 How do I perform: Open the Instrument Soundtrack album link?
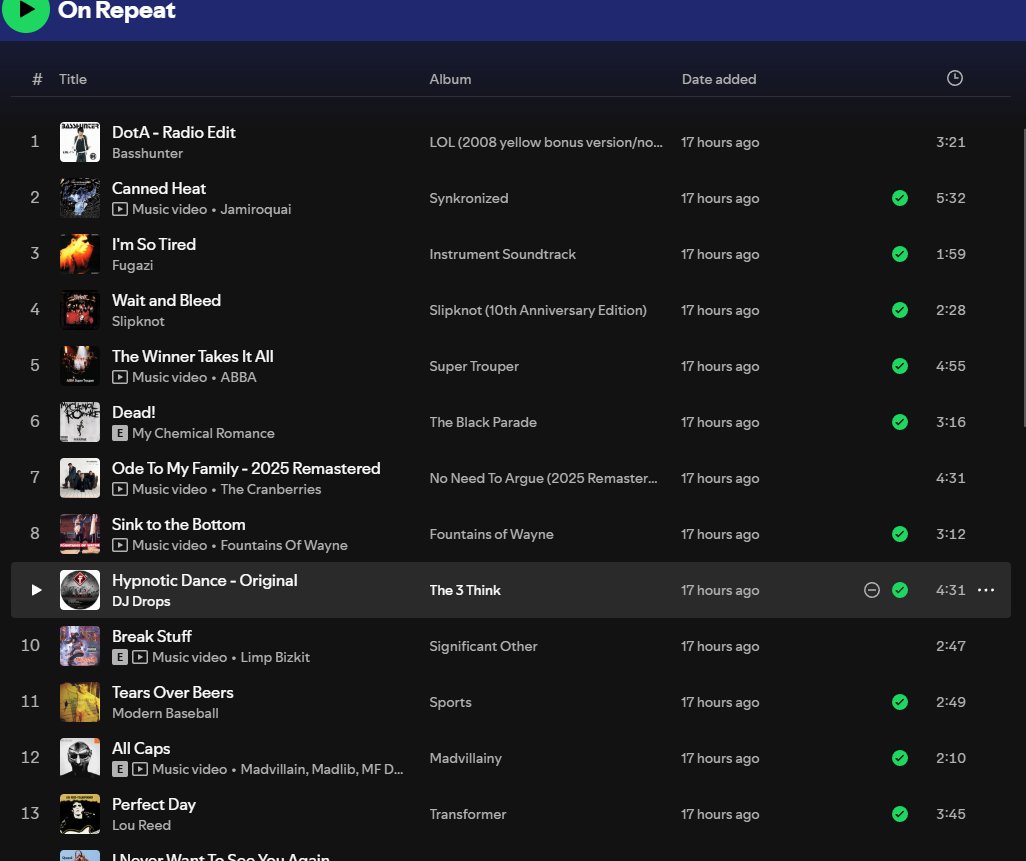pos(503,255)
